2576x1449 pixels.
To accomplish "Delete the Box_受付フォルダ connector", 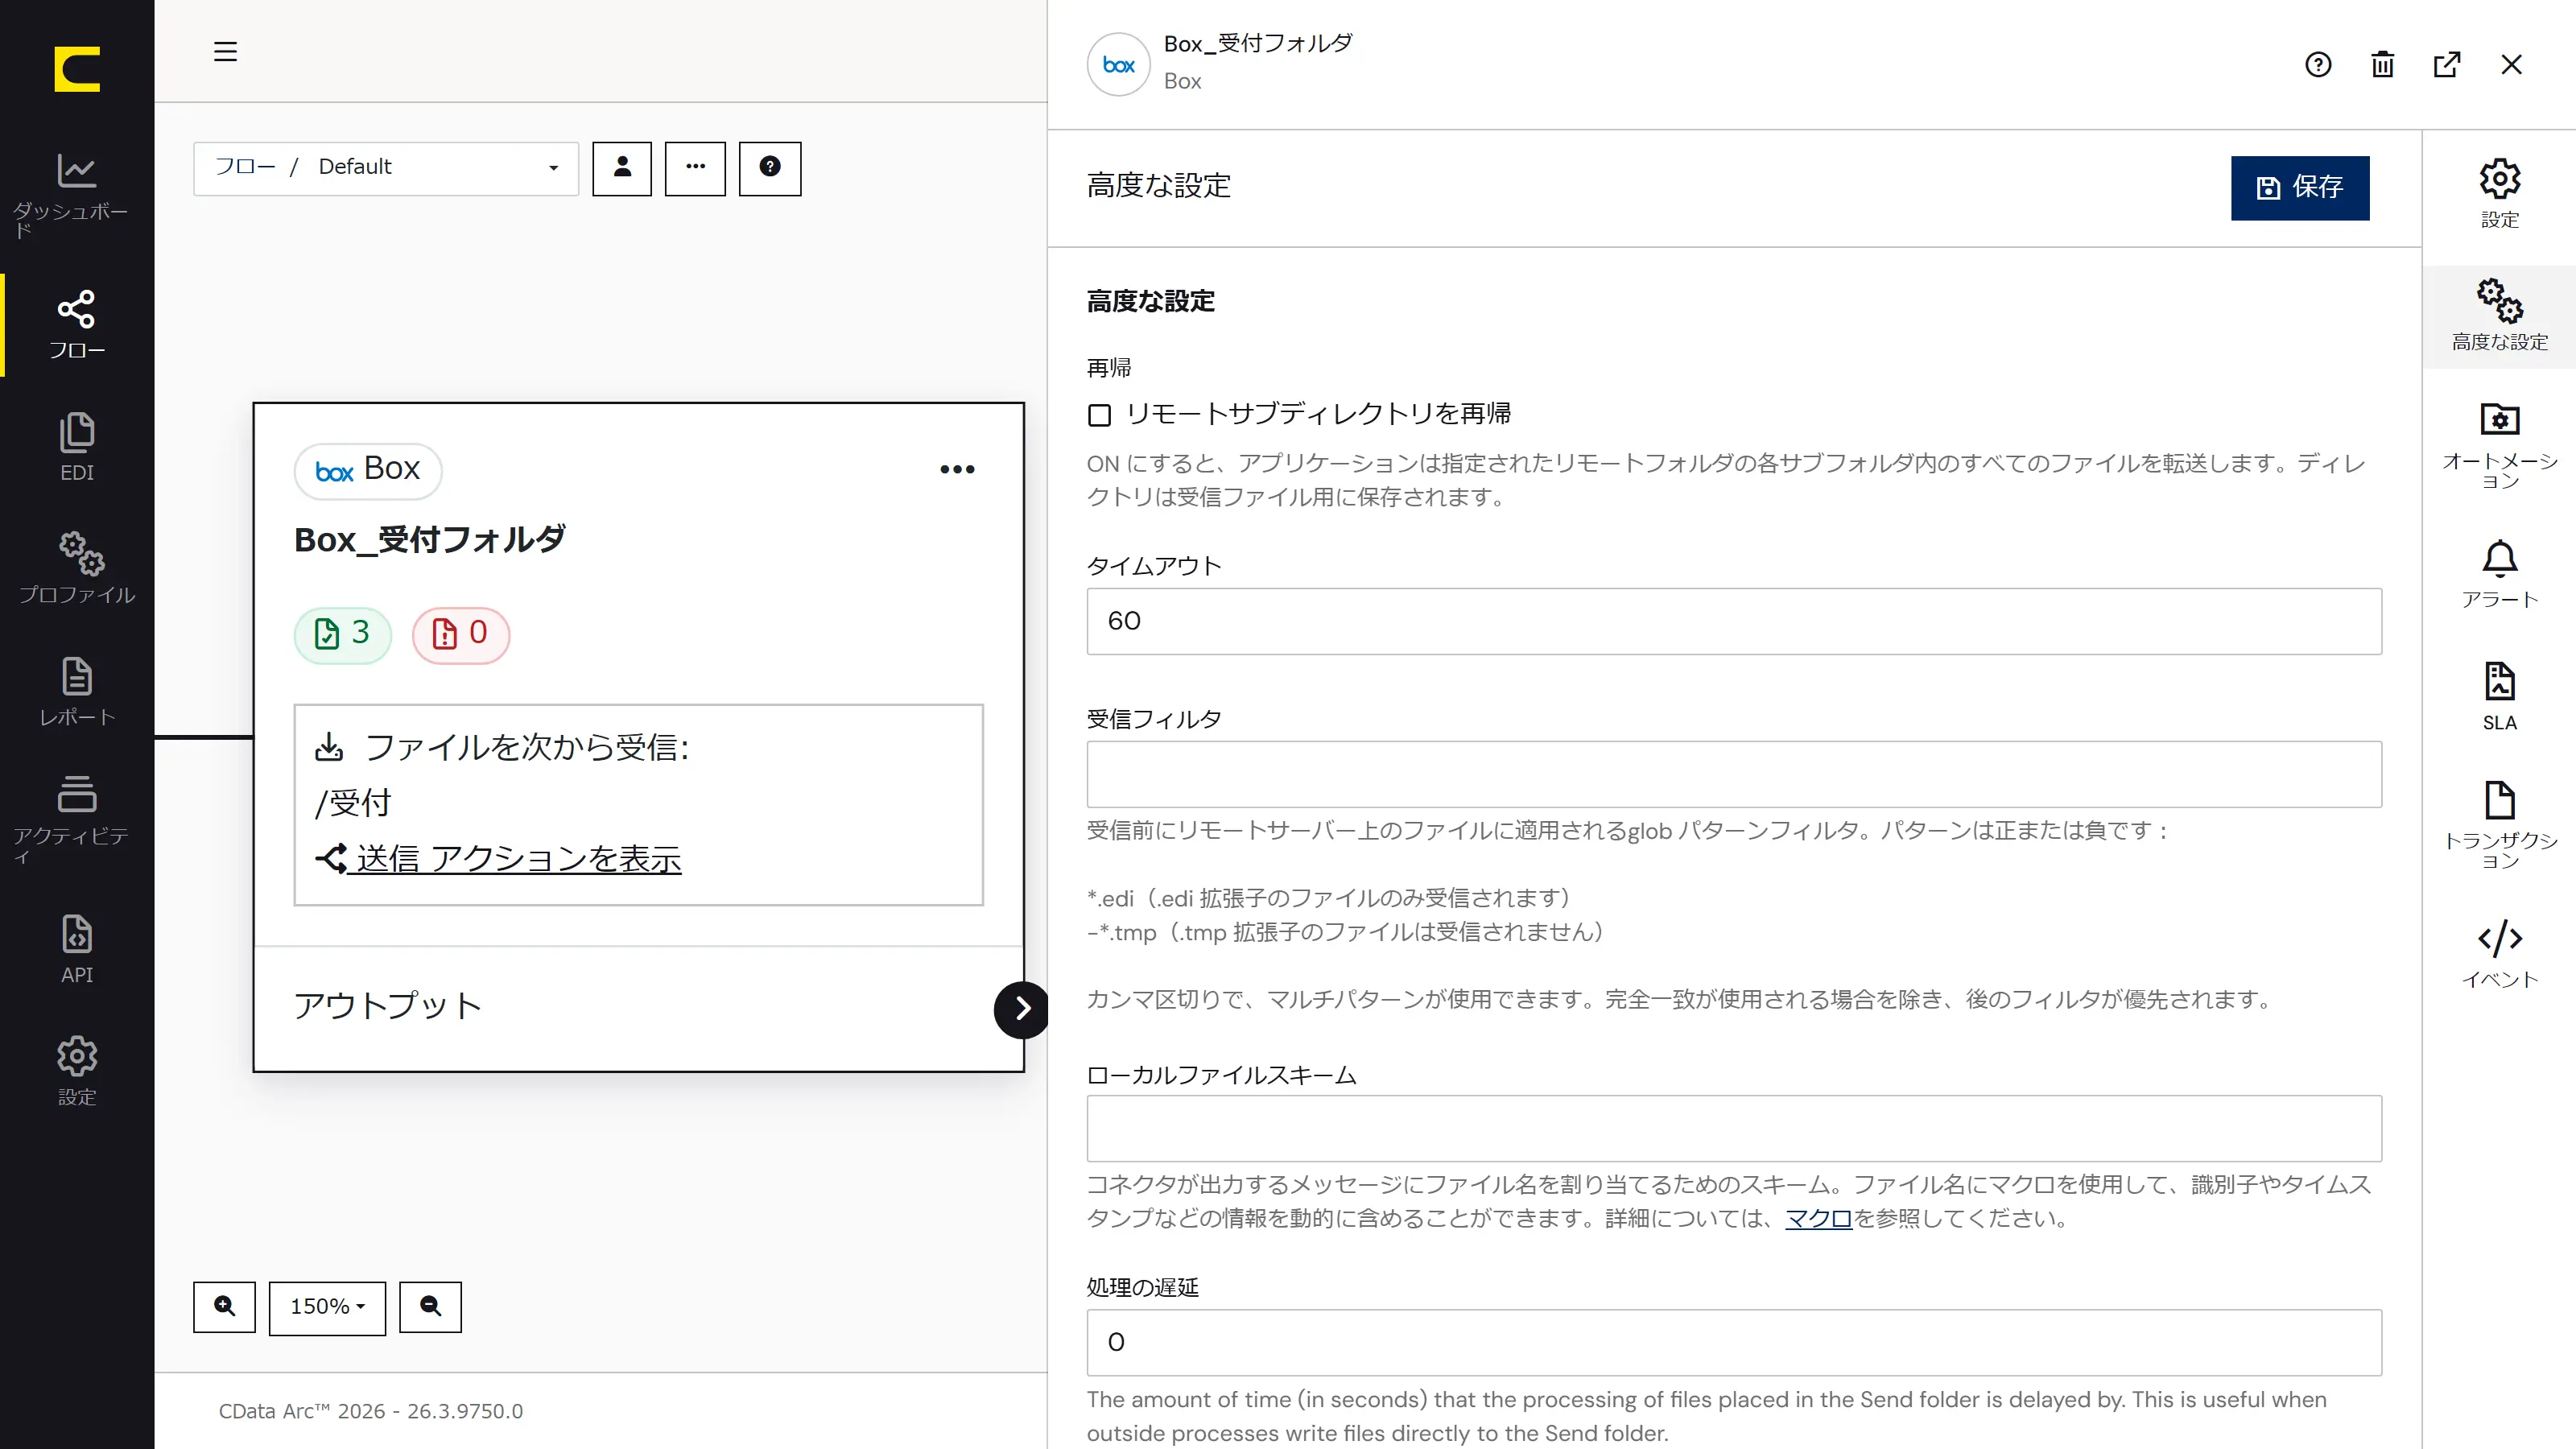I will point(2382,65).
